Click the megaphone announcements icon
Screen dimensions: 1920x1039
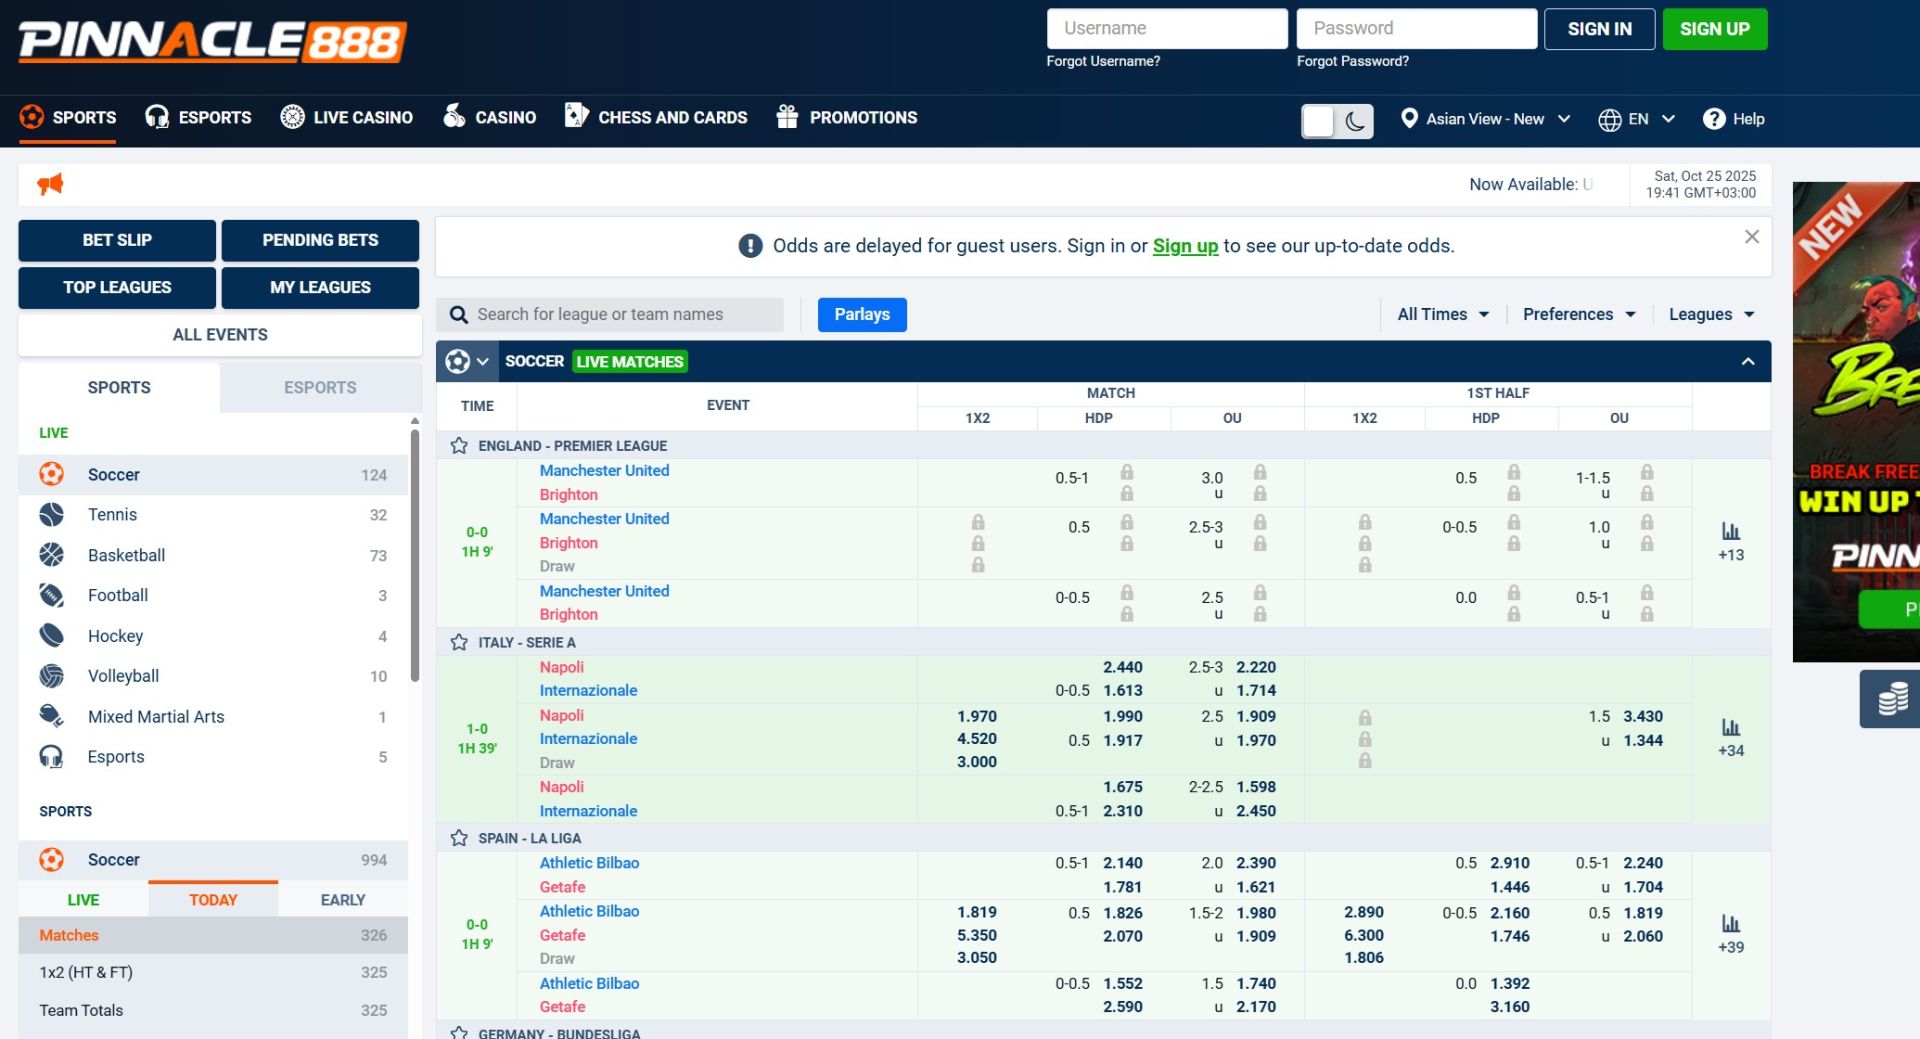[x=50, y=184]
